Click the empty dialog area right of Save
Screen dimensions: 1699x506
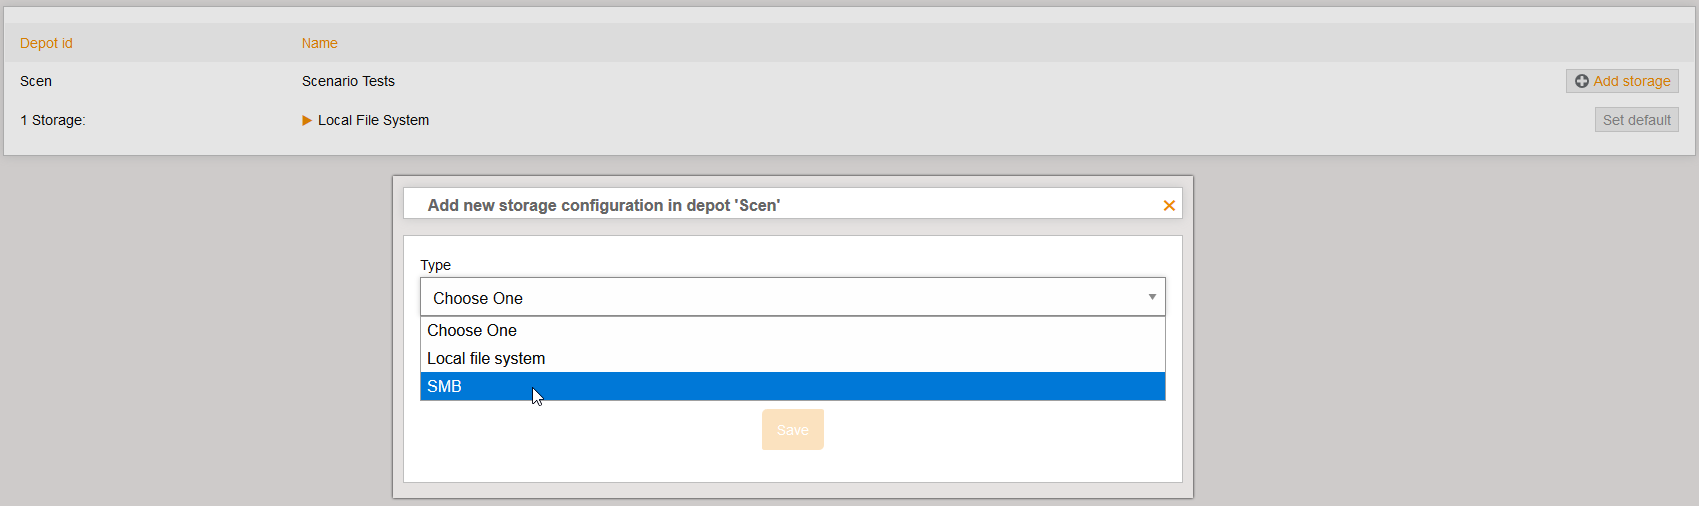pyautogui.click(x=1000, y=440)
